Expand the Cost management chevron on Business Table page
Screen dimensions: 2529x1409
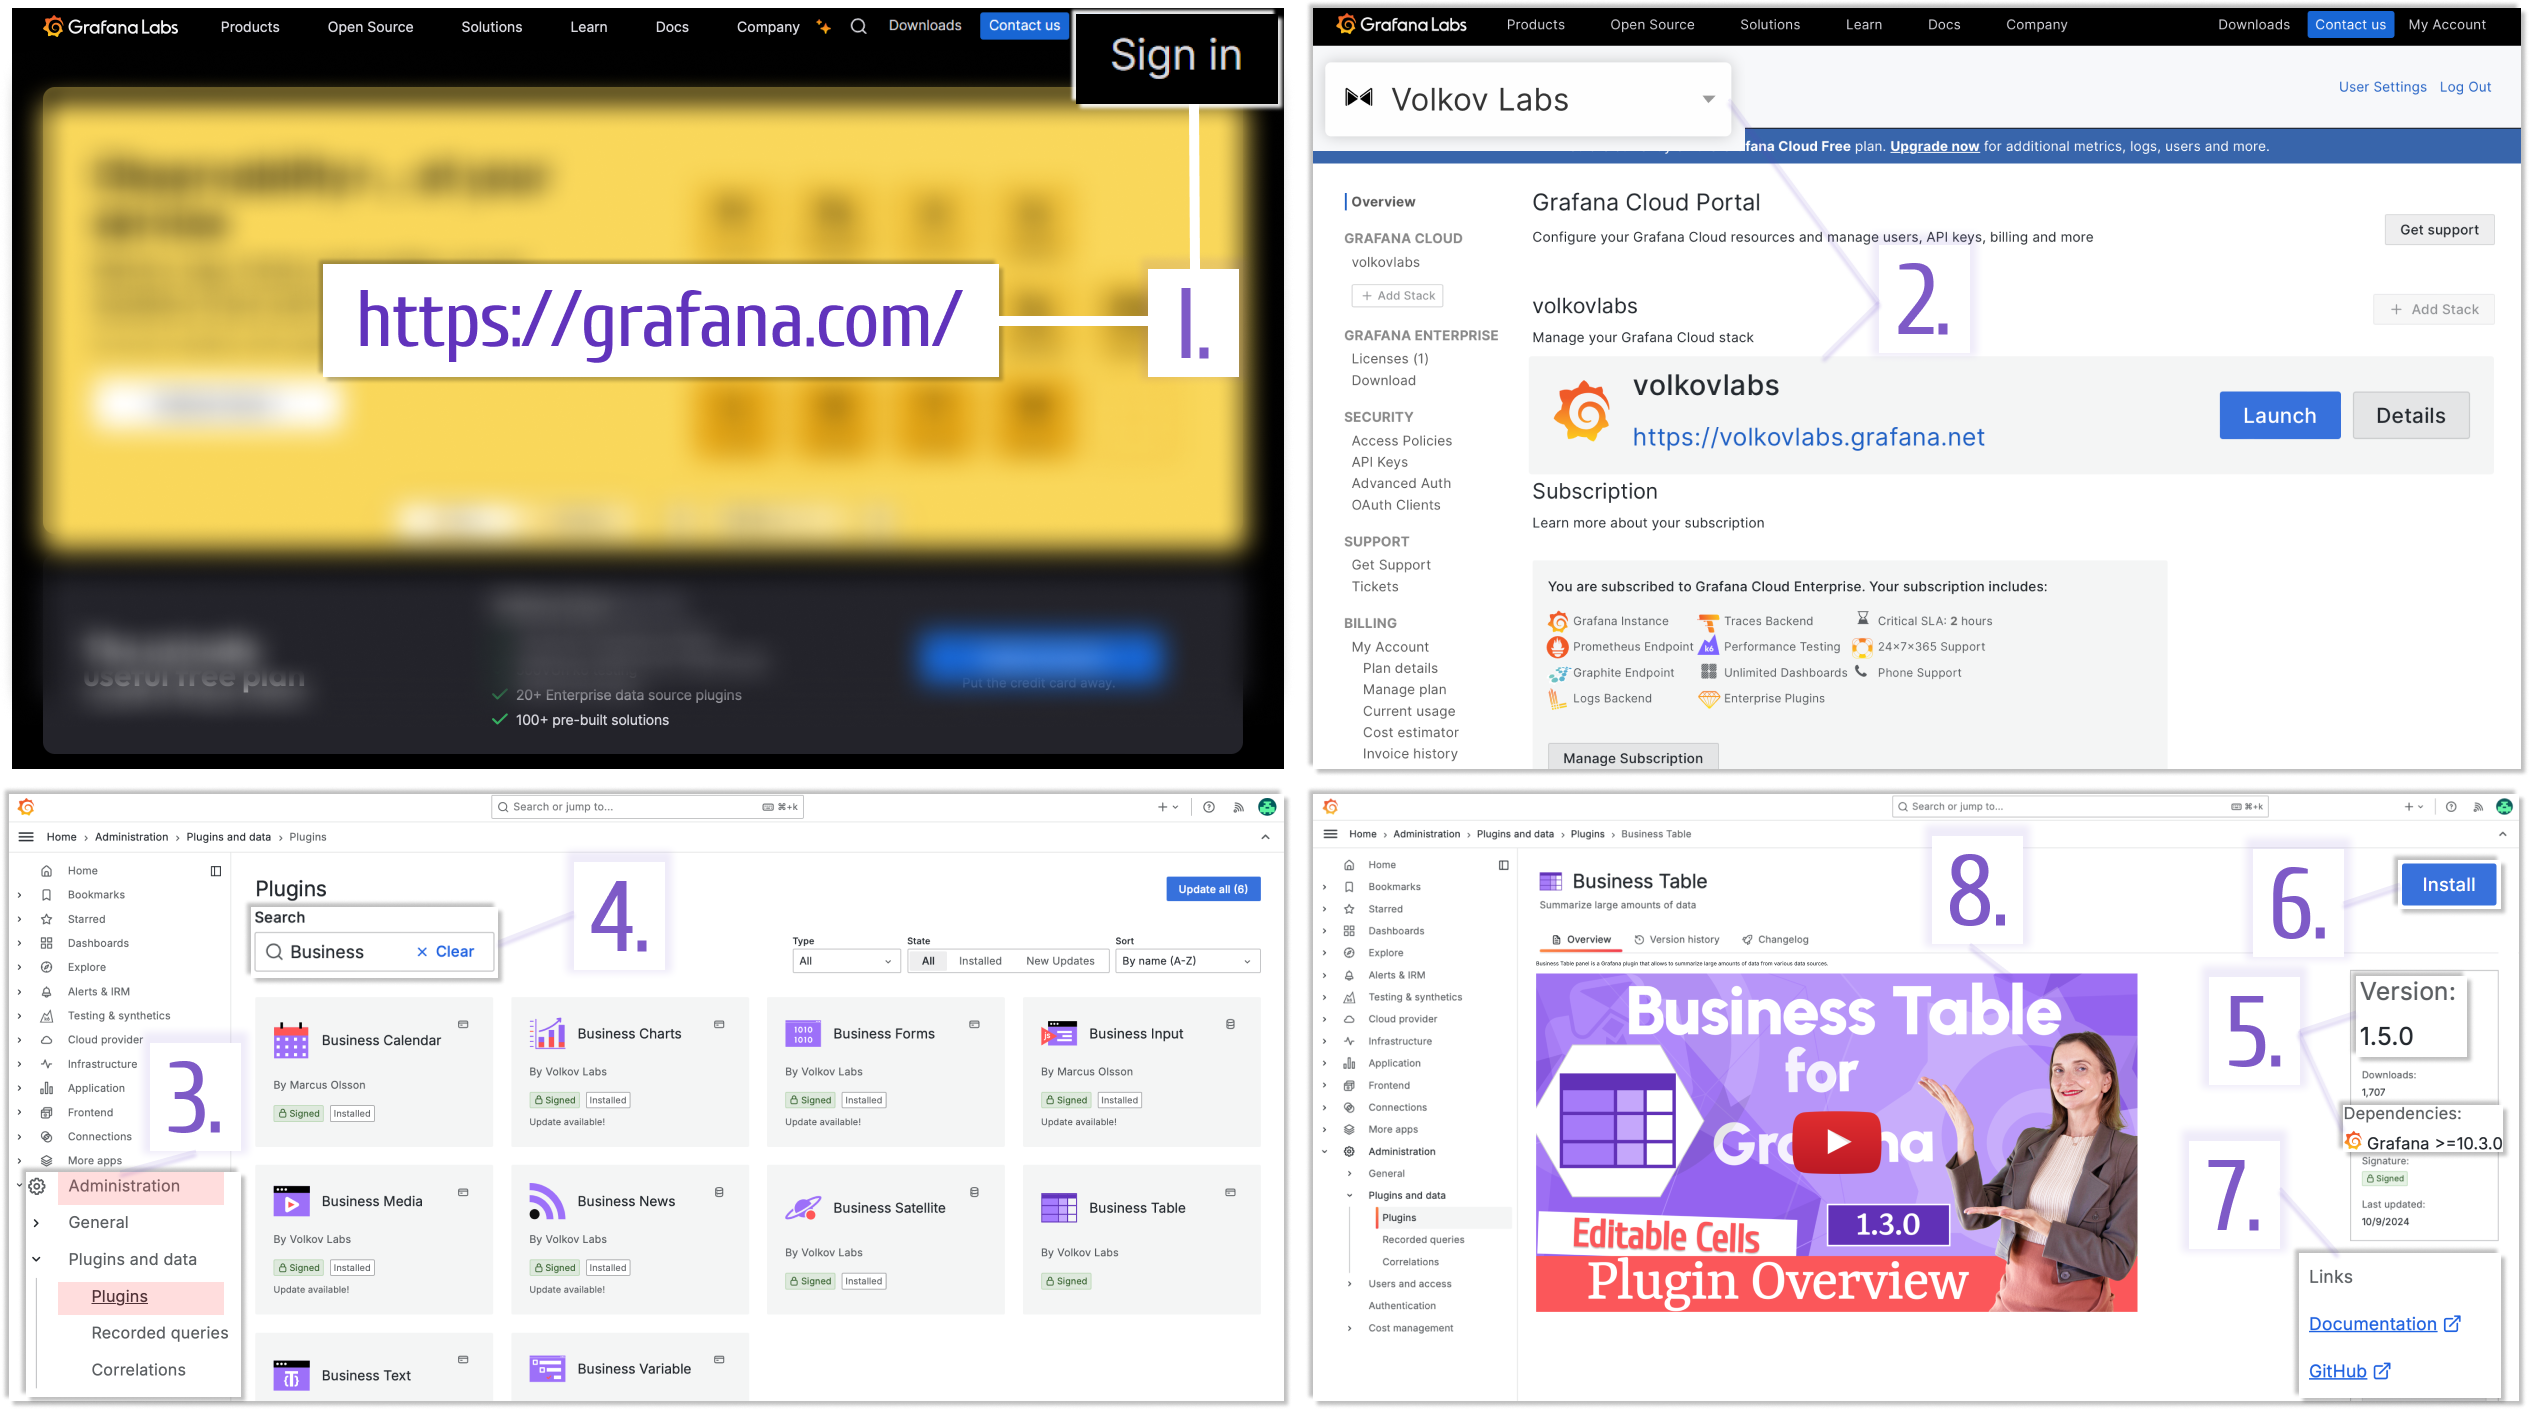1349,1328
